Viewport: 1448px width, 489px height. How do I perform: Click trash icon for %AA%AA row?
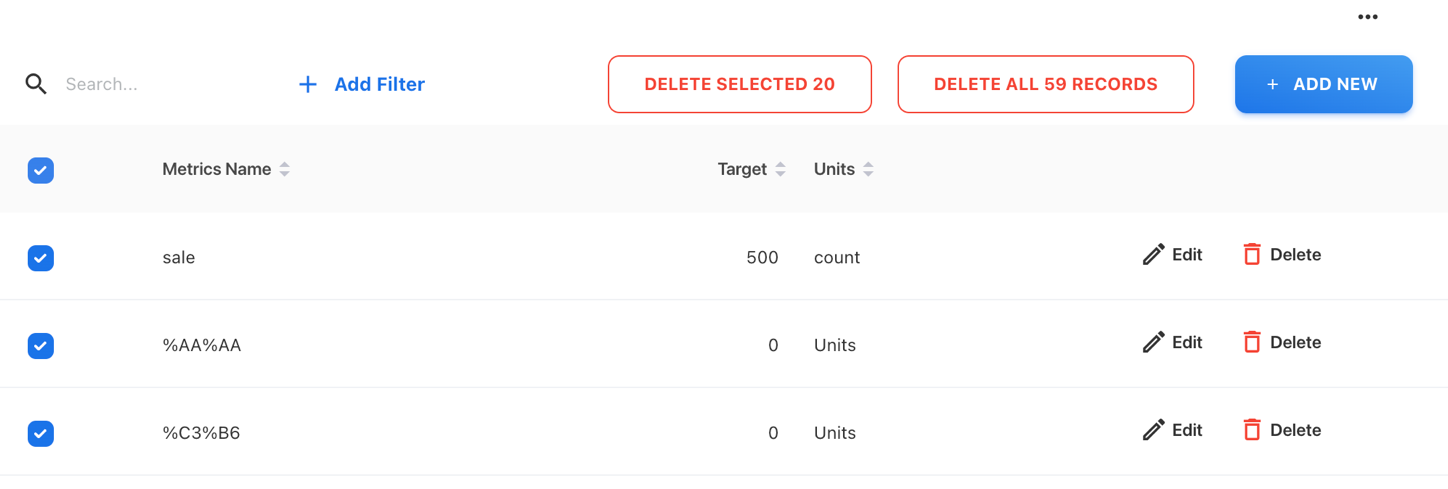(x=1251, y=343)
